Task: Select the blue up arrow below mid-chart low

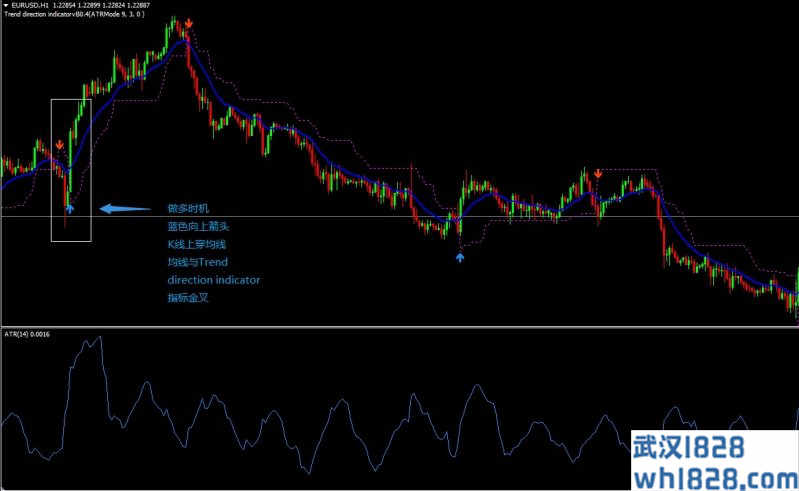Action: click(x=460, y=258)
